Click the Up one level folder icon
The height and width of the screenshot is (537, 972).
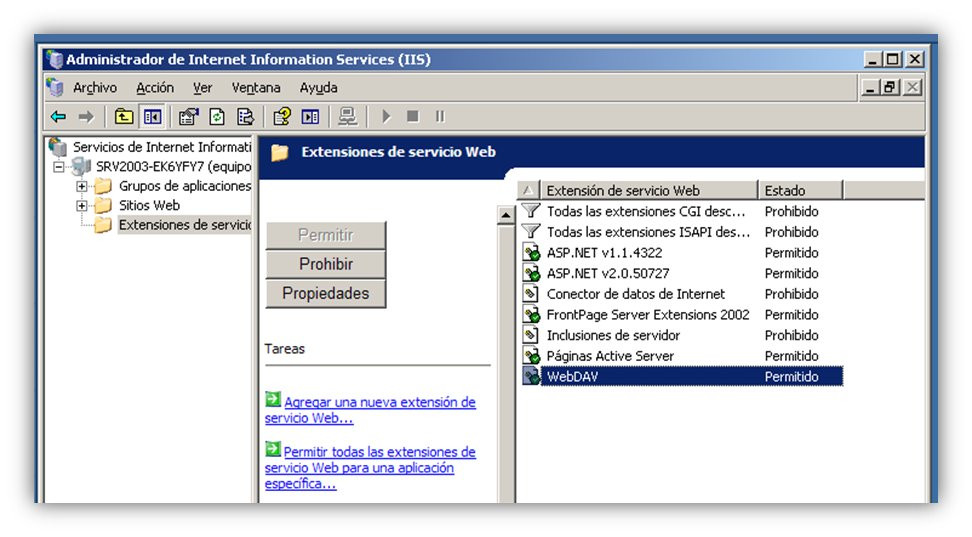point(124,117)
